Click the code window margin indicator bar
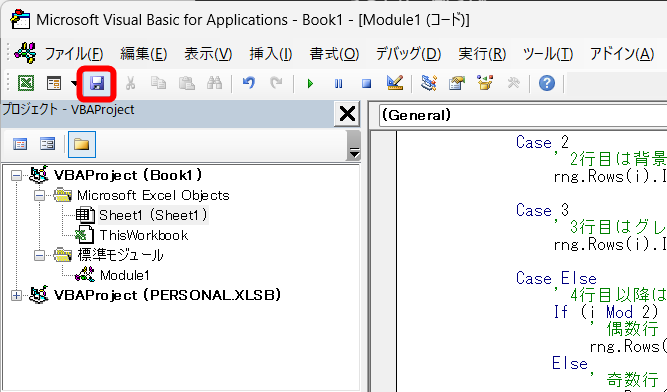 pyautogui.click(x=384, y=261)
